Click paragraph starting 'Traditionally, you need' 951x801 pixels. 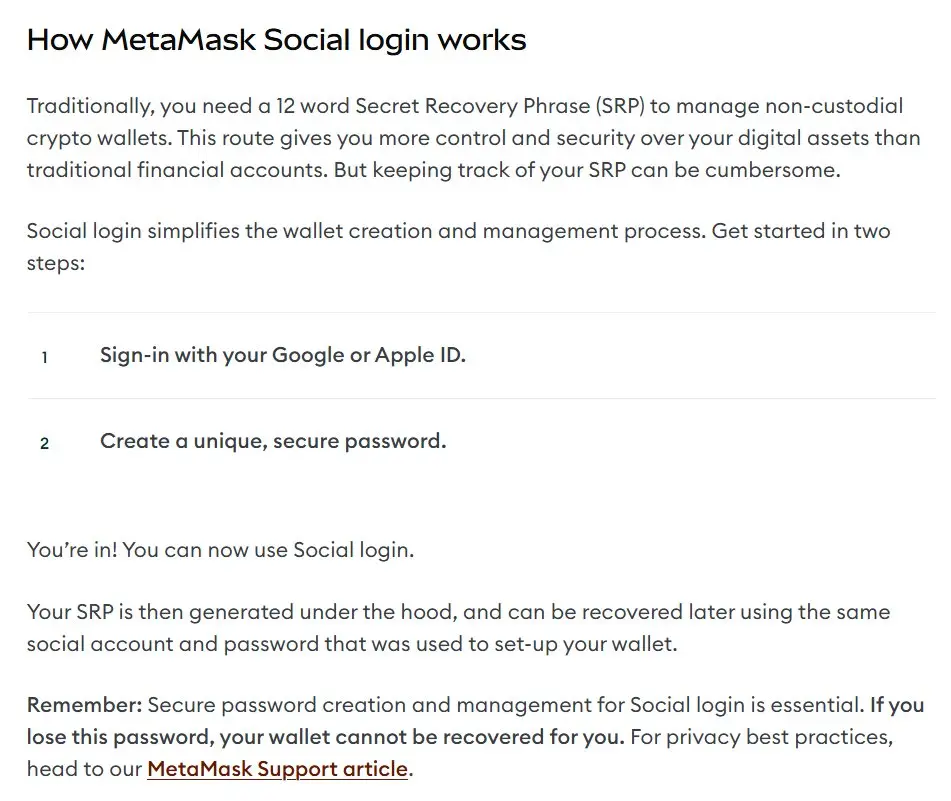click(x=474, y=138)
